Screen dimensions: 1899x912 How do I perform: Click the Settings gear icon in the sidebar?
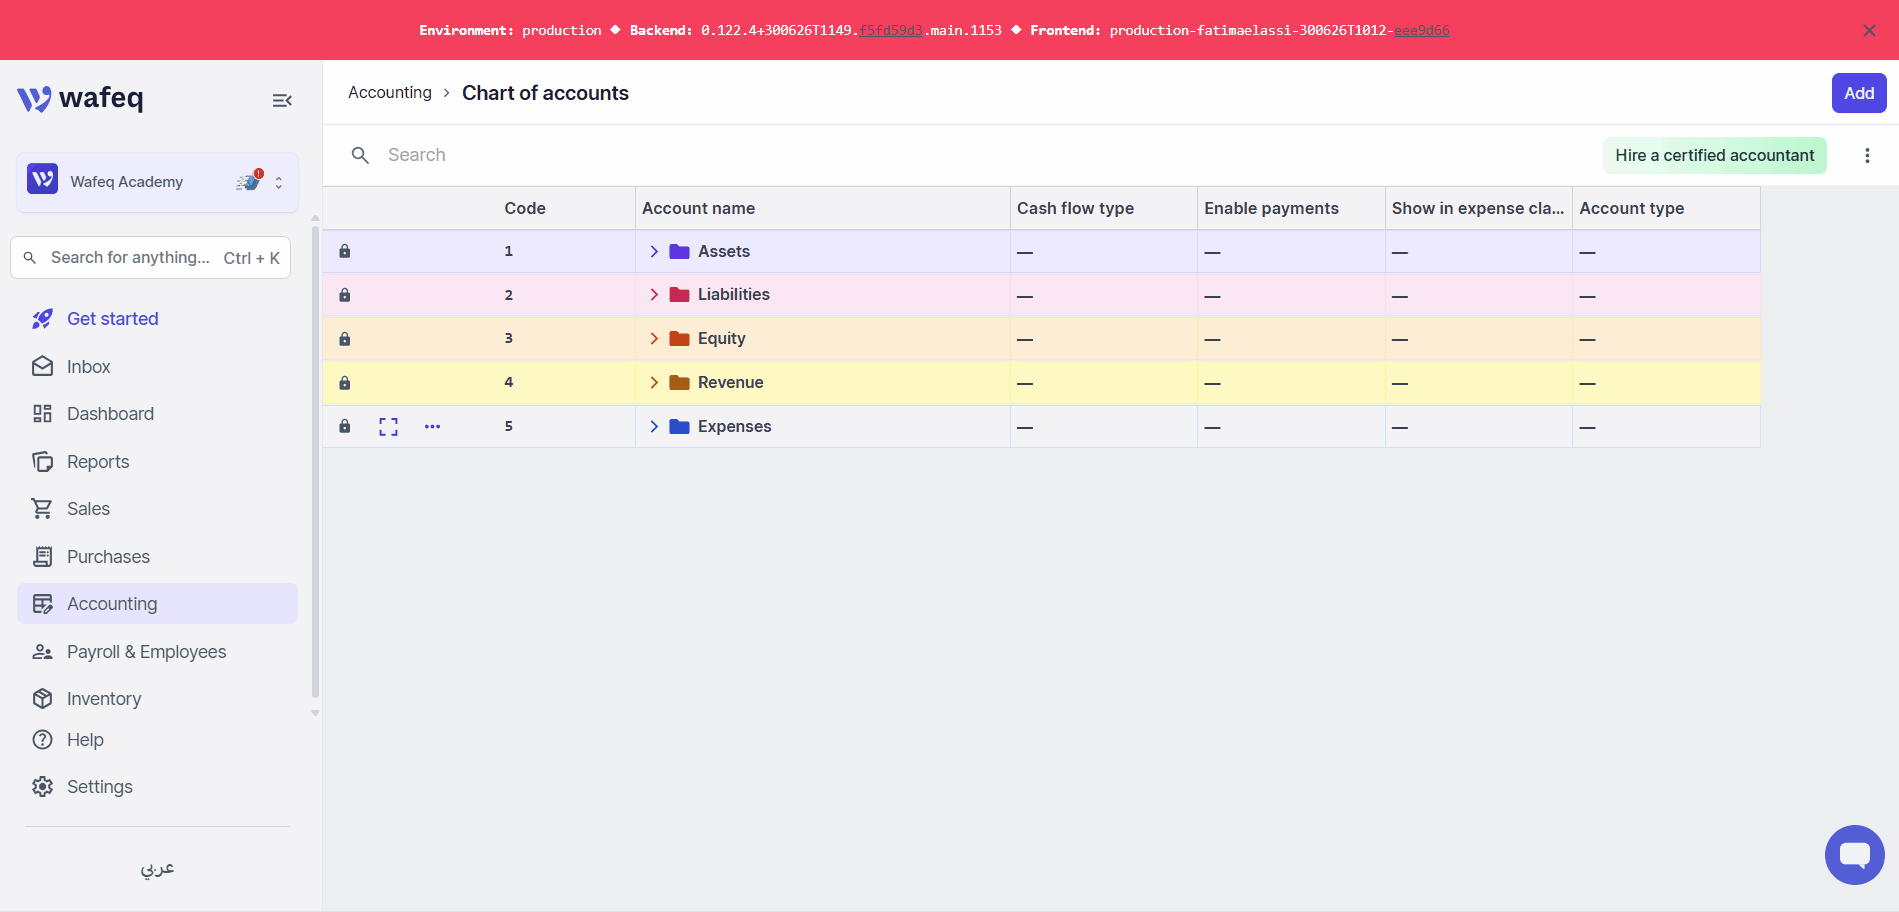[42, 787]
